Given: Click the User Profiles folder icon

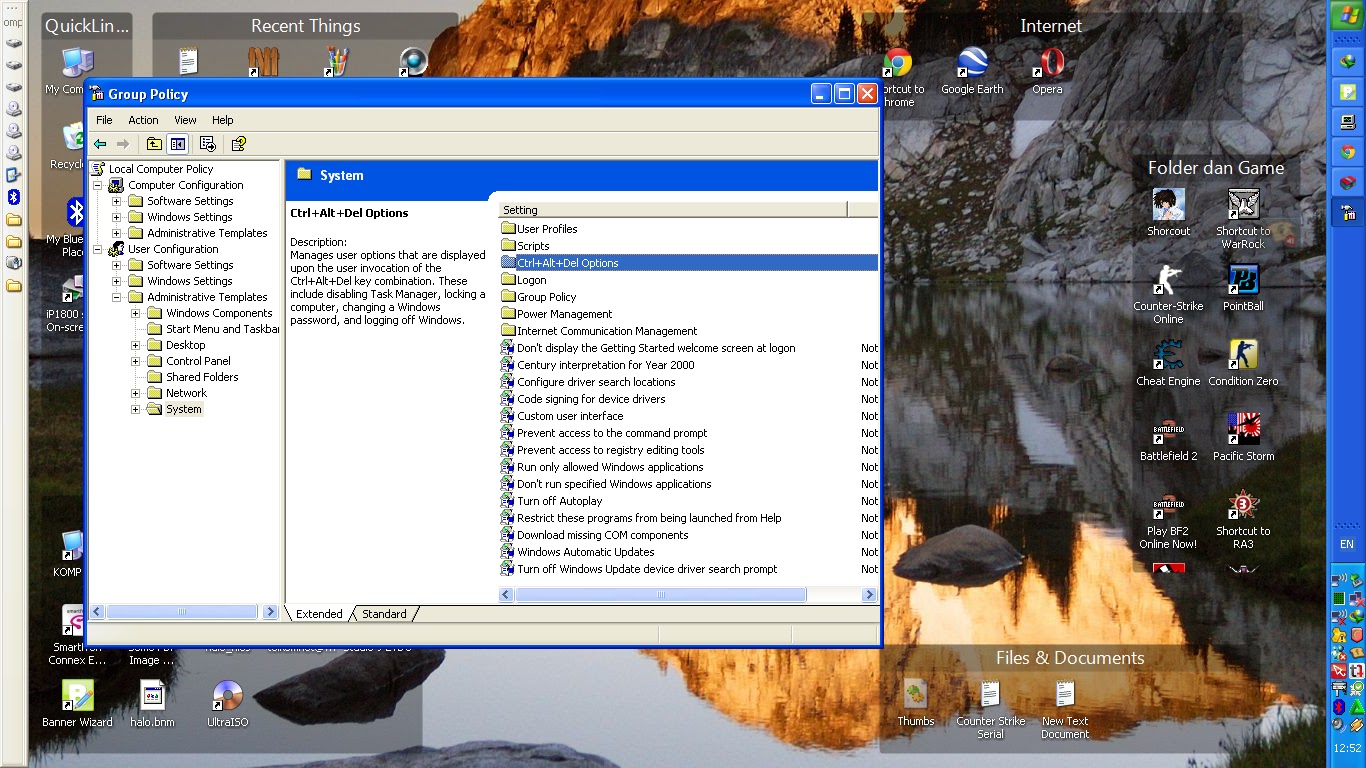Looking at the screenshot, I should click(507, 229).
